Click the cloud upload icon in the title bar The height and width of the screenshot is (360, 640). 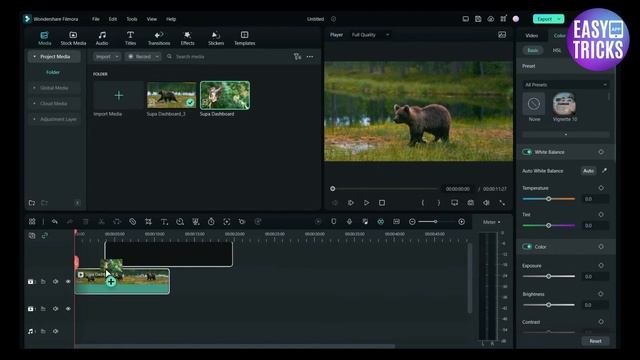tap(491, 19)
